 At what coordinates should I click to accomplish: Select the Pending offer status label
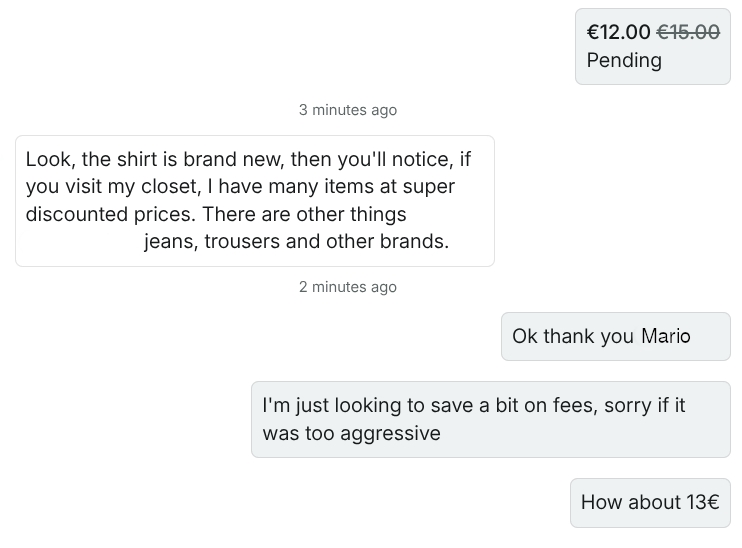[624, 60]
